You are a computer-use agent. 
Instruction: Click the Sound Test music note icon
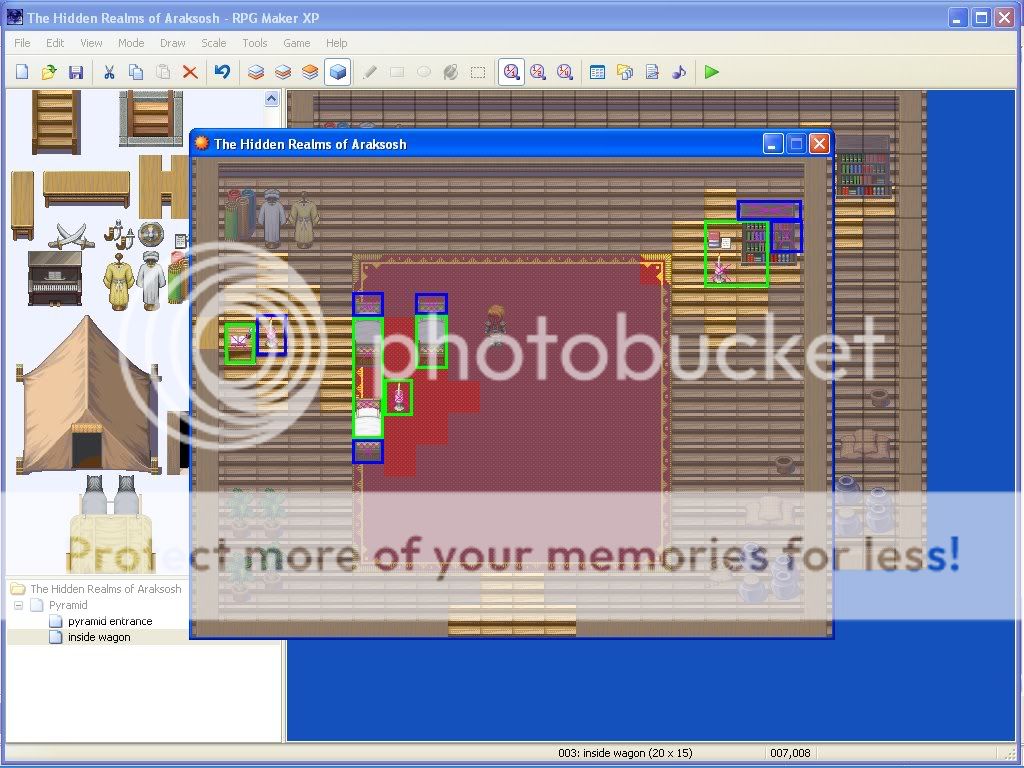679,72
